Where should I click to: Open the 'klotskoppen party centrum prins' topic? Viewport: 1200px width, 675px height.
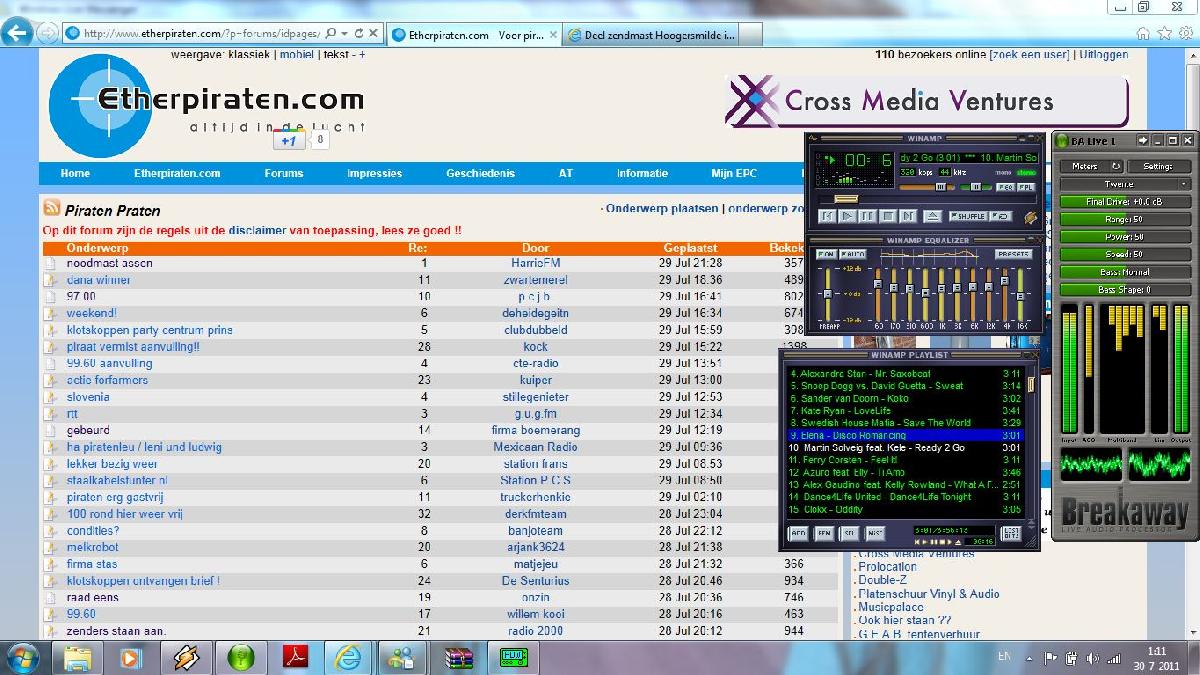point(149,330)
